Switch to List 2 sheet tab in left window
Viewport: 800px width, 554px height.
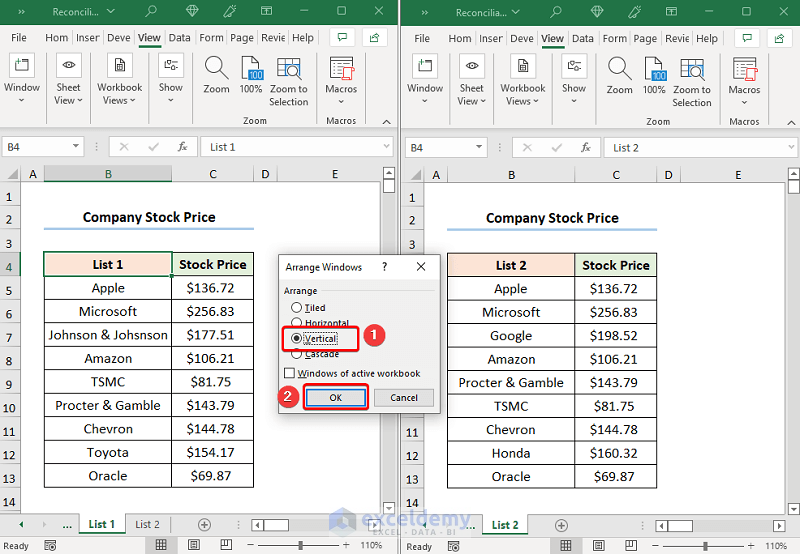(x=147, y=524)
